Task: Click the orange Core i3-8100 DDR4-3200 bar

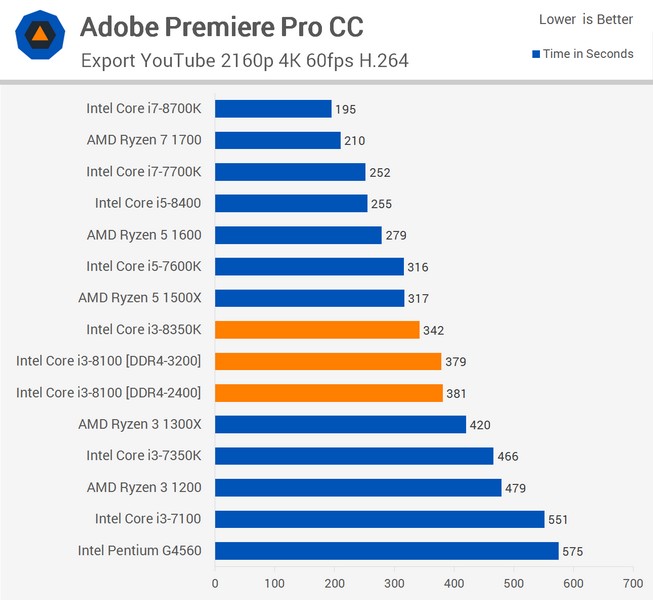Action: coord(328,361)
